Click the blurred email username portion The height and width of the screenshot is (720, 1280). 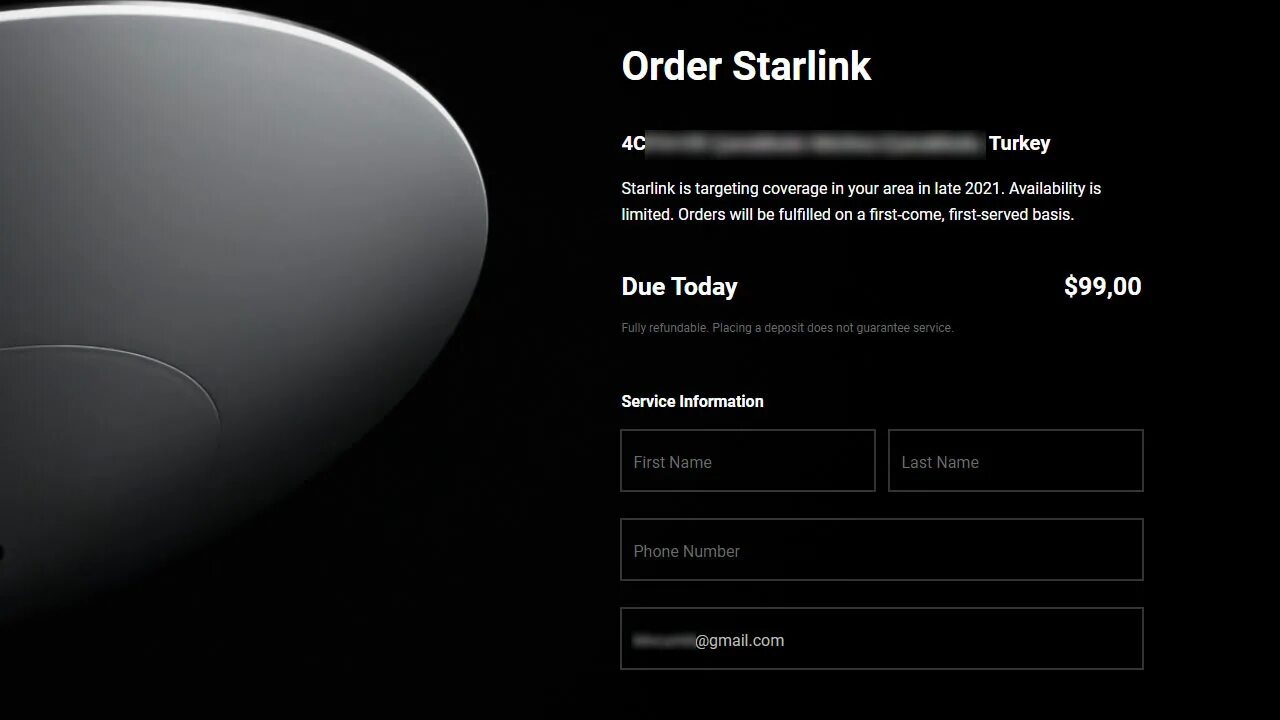(663, 640)
